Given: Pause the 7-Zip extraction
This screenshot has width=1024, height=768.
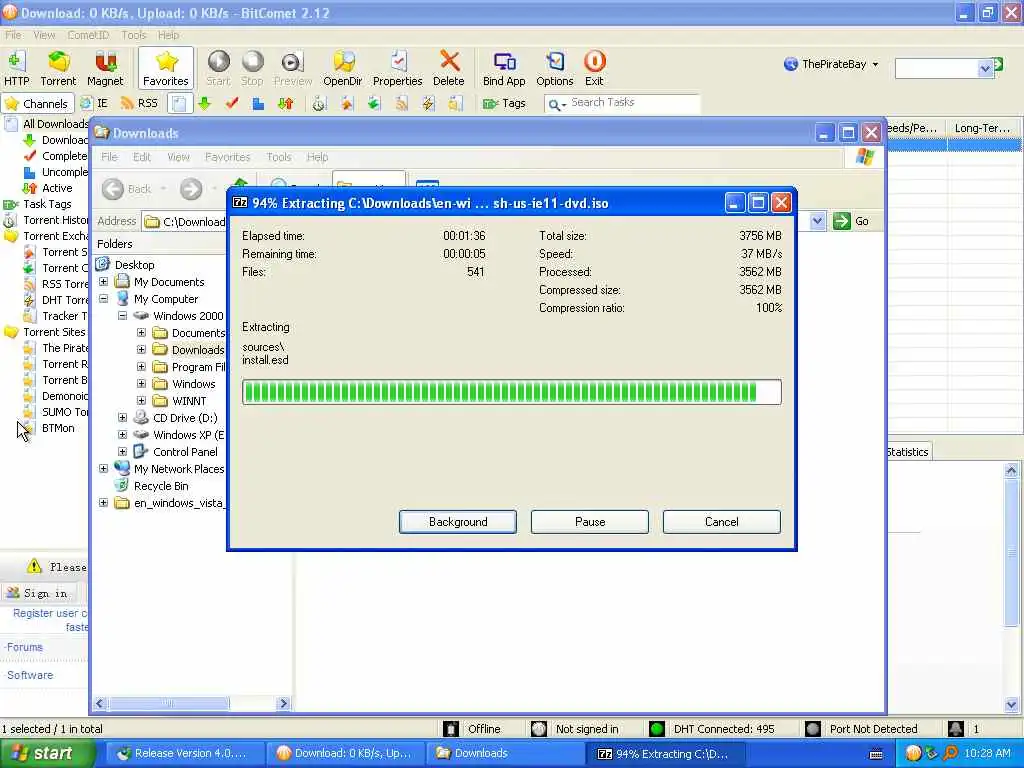Looking at the screenshot, I should click(590, 522).
